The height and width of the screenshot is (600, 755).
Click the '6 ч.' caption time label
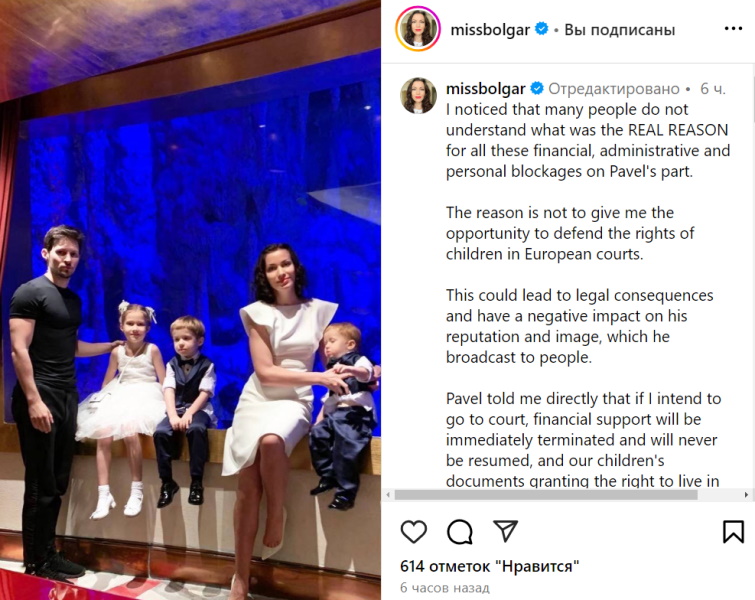coord(713,89)
